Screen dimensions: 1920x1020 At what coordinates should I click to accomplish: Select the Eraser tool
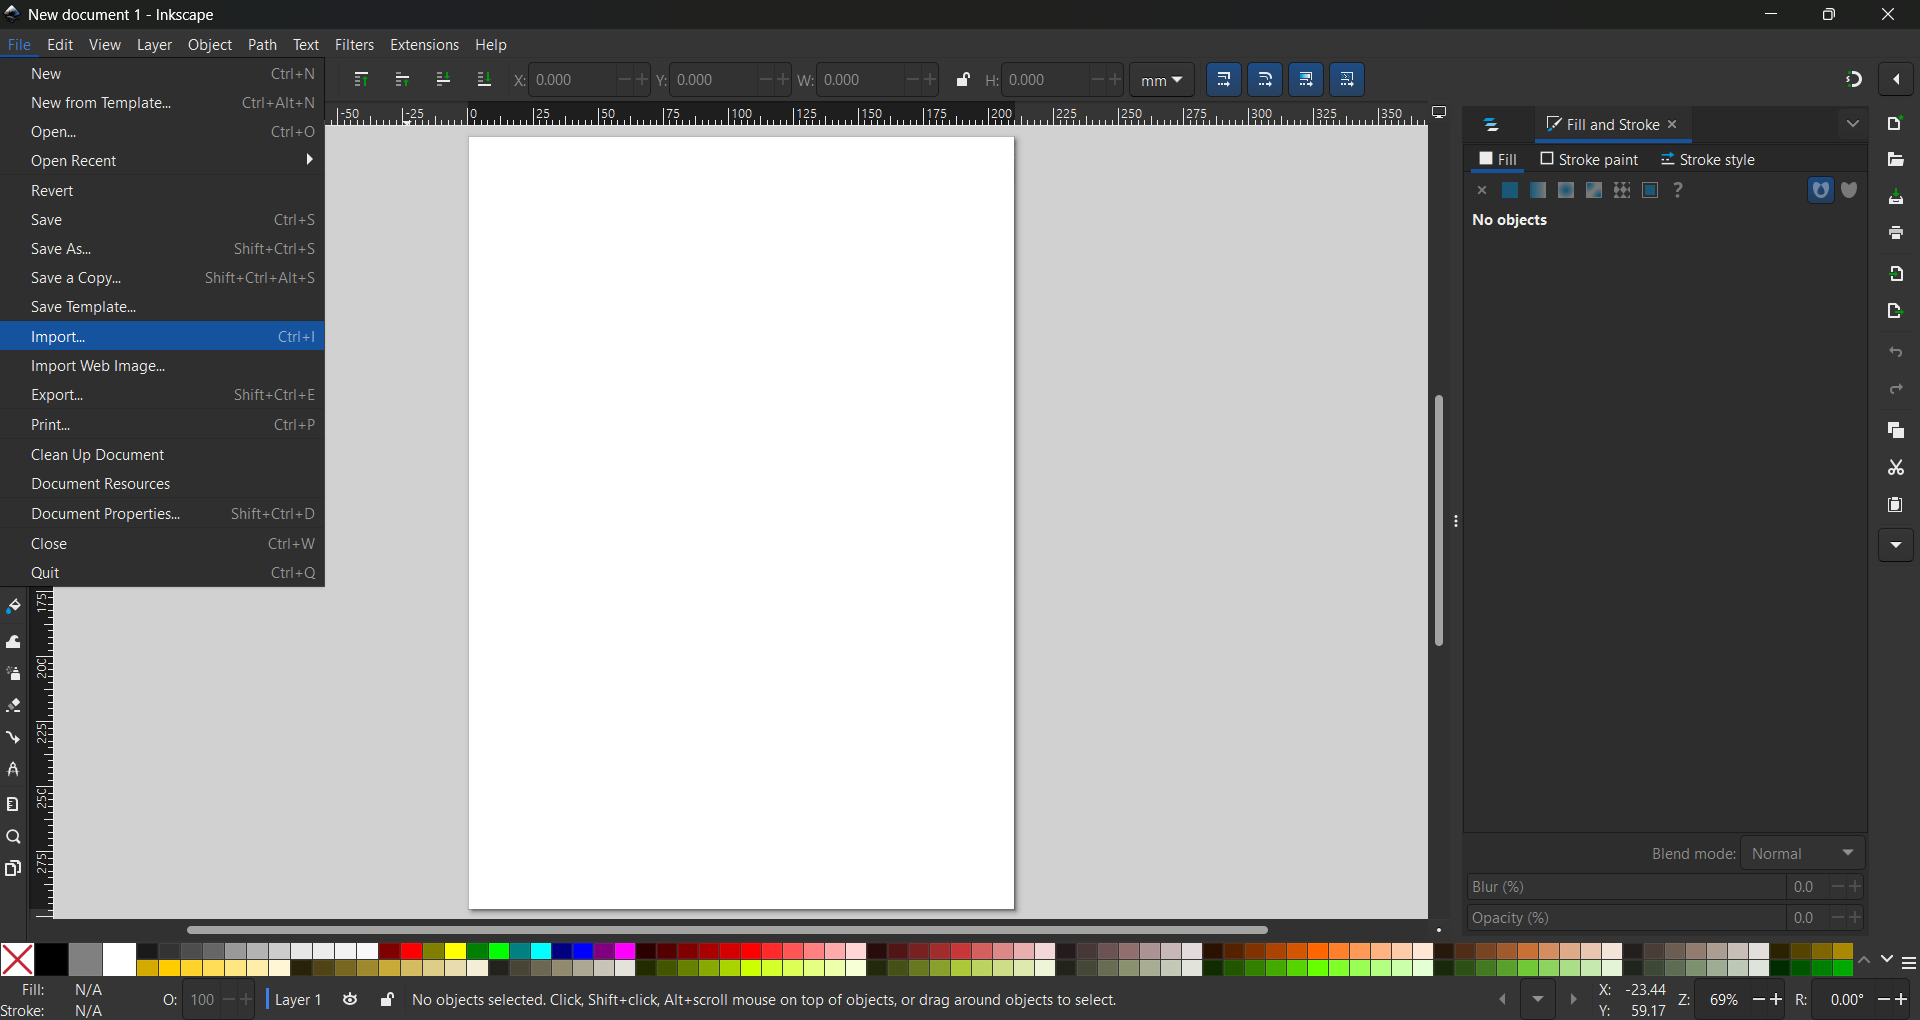tap(13, 706)
